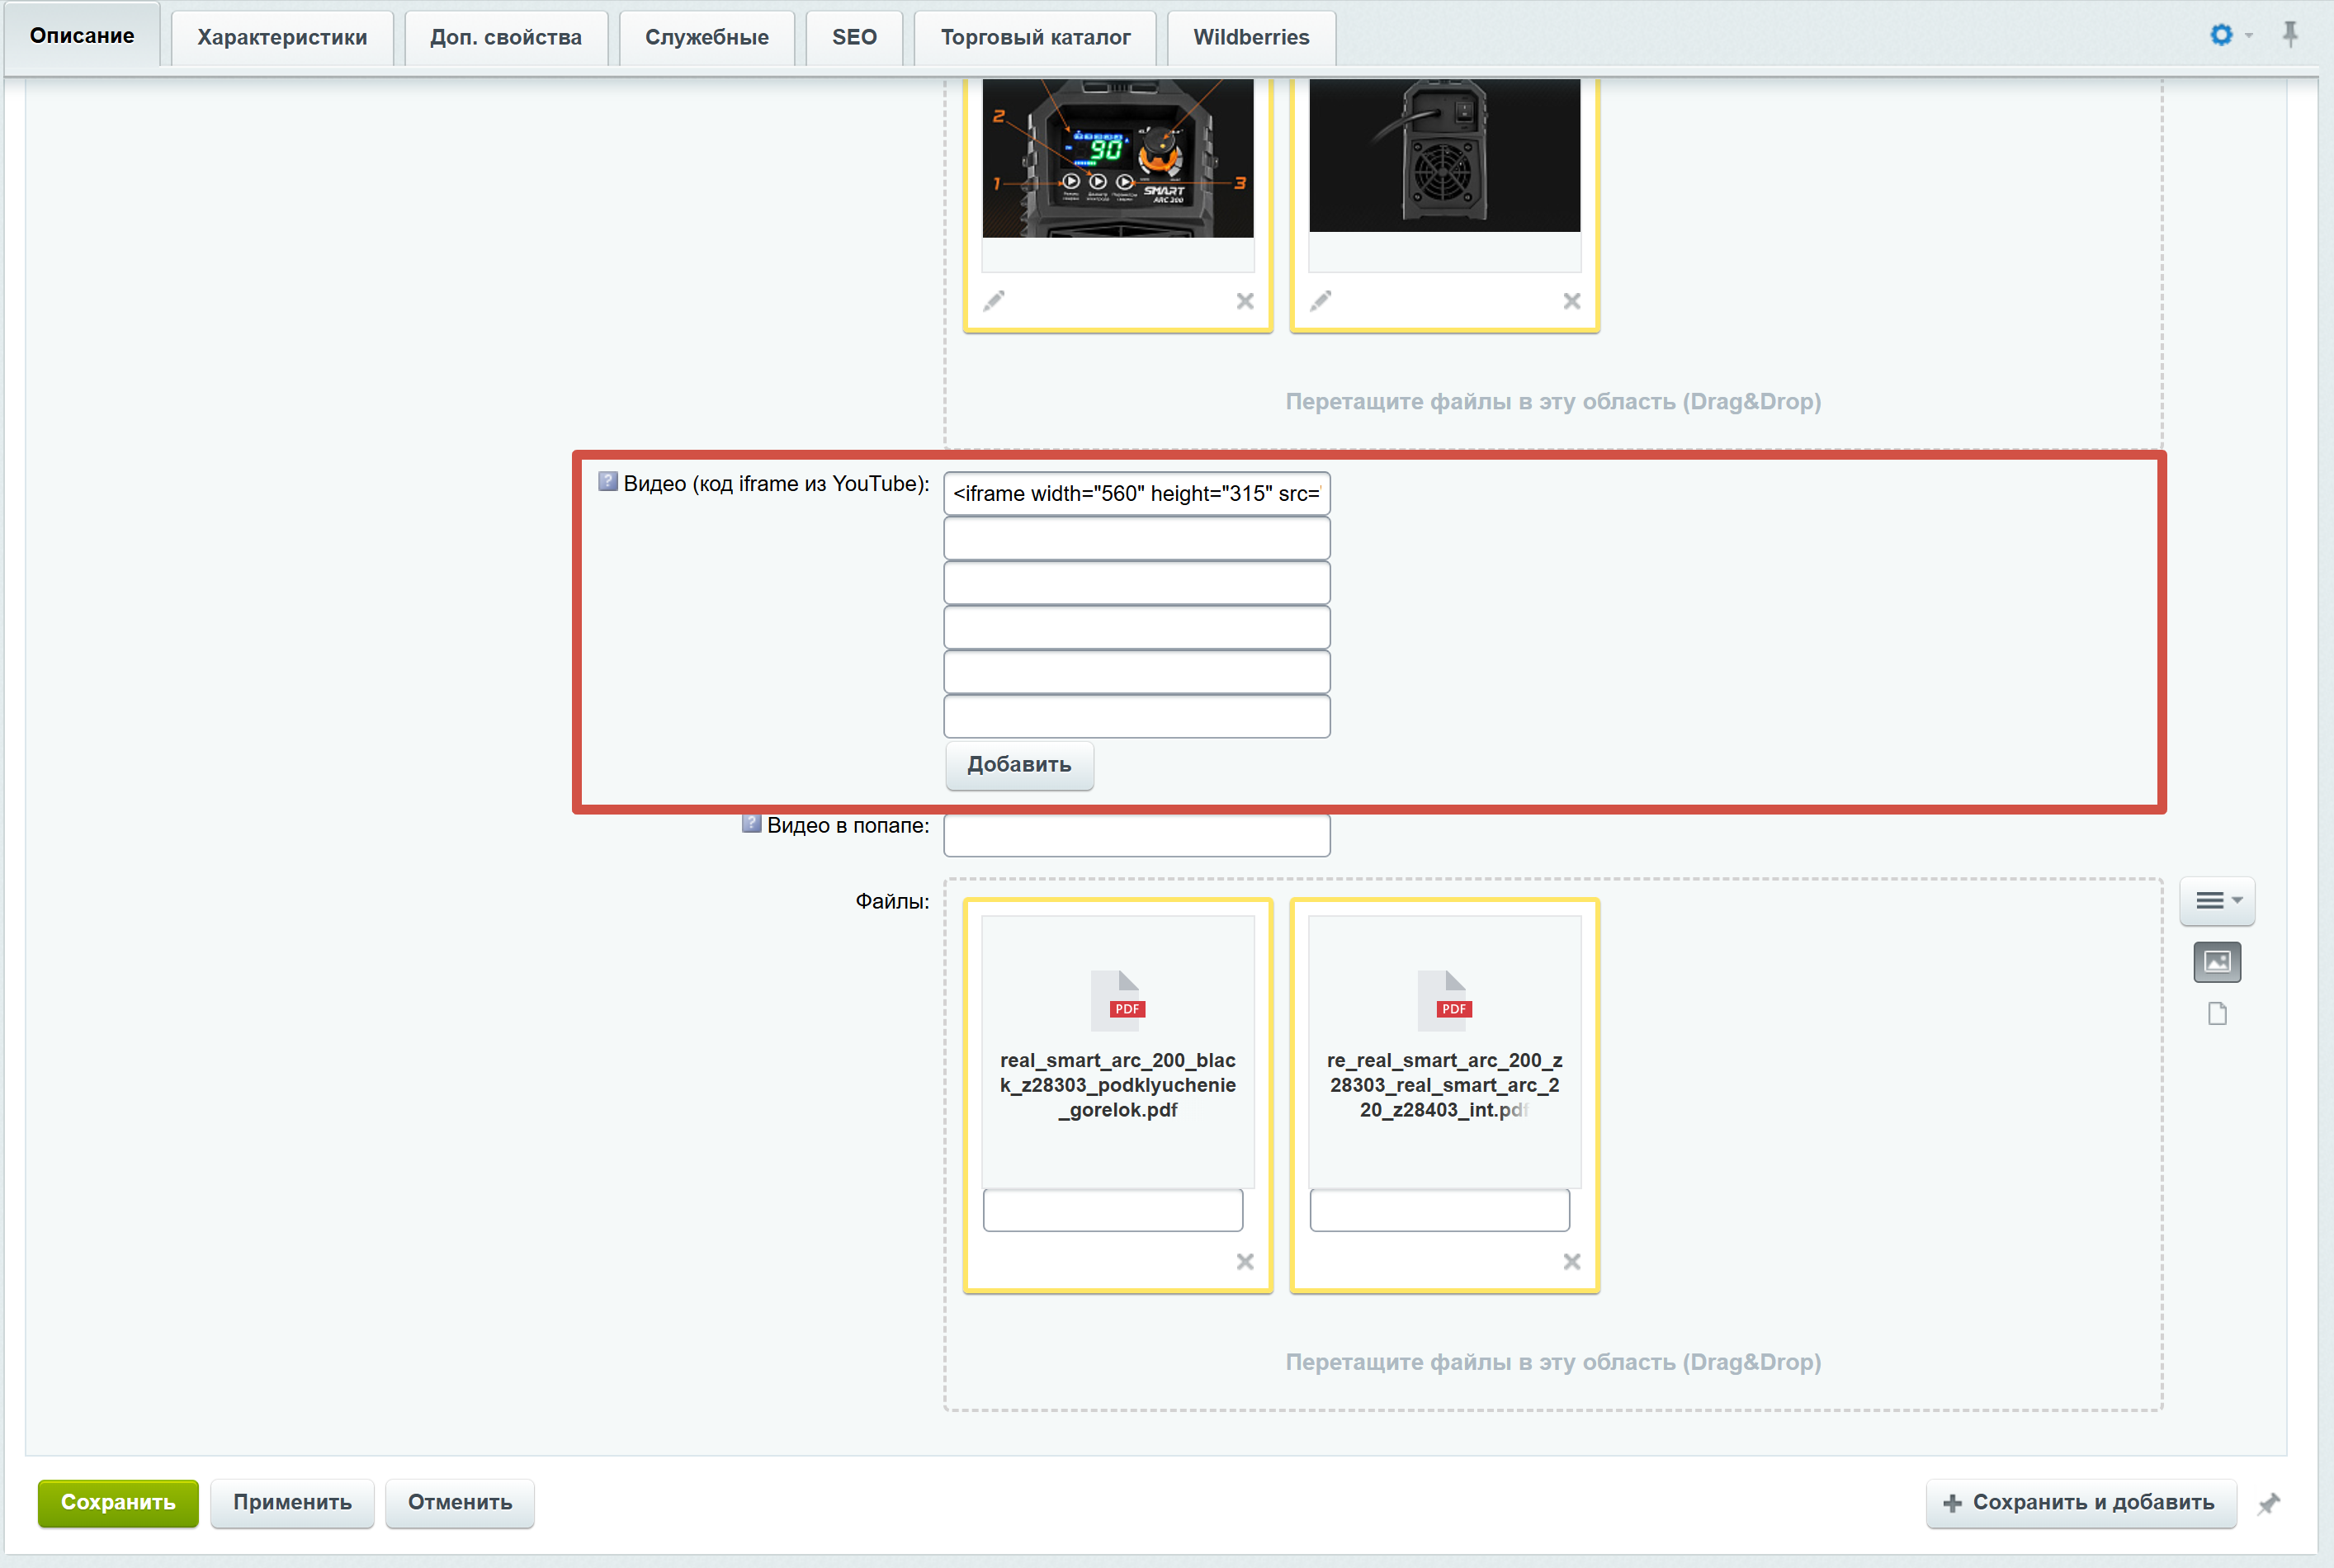This screenshot has width=2334, height=1568.
Task: Click pin icon next to Сохранить и добавить
Action: [x=2268, y=1503]
